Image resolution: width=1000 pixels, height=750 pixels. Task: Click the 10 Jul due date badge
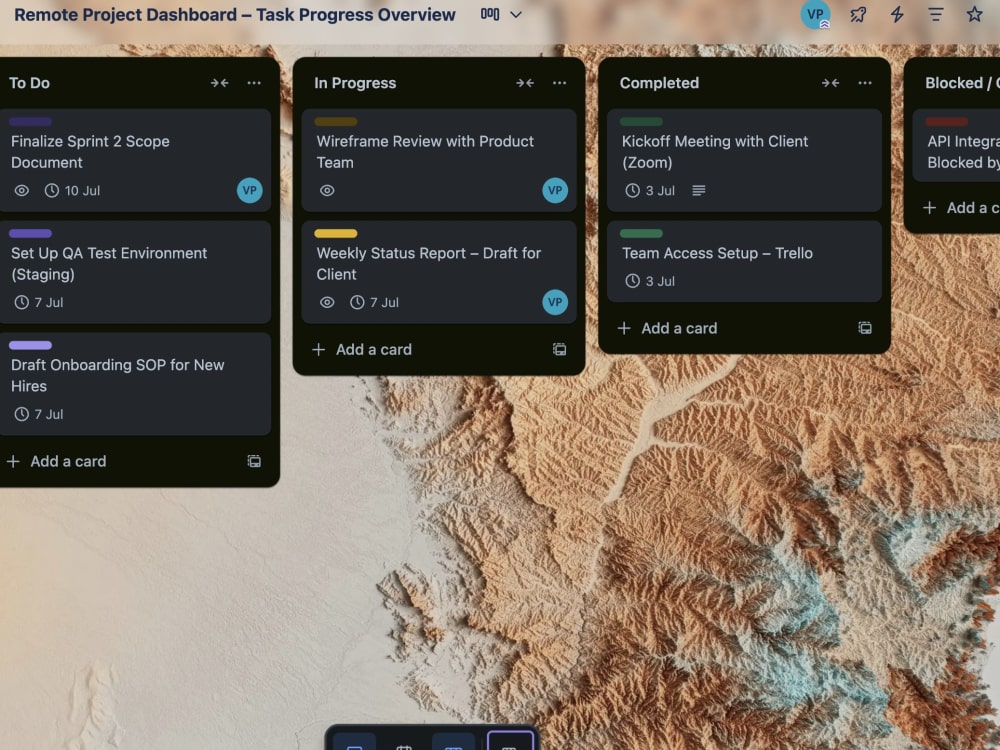72,190
